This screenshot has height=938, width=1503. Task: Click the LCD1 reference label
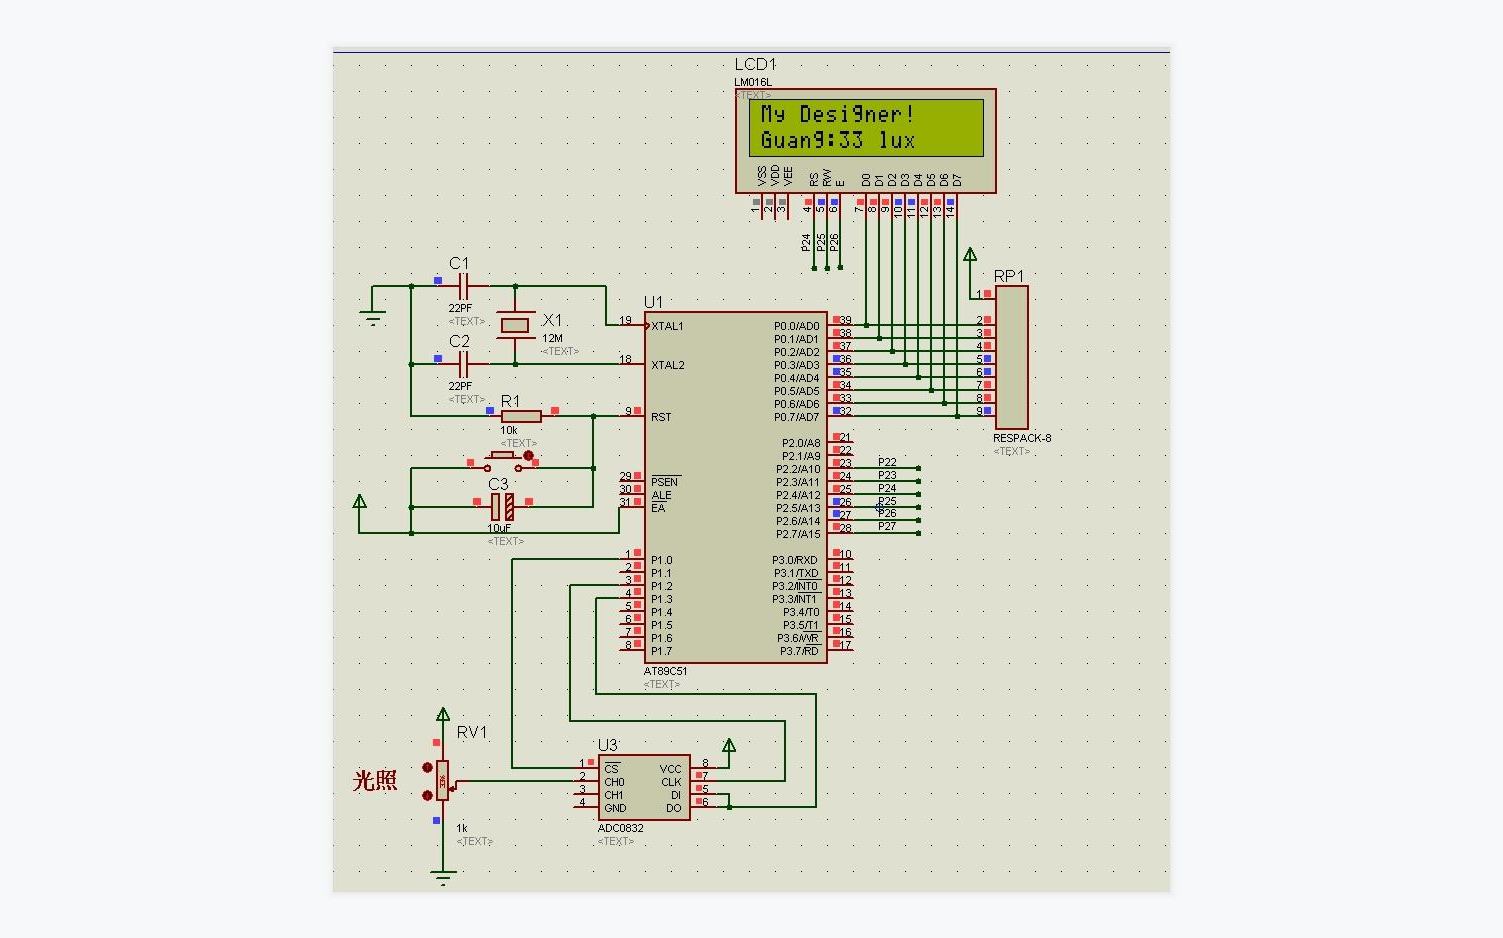(755, 64)
